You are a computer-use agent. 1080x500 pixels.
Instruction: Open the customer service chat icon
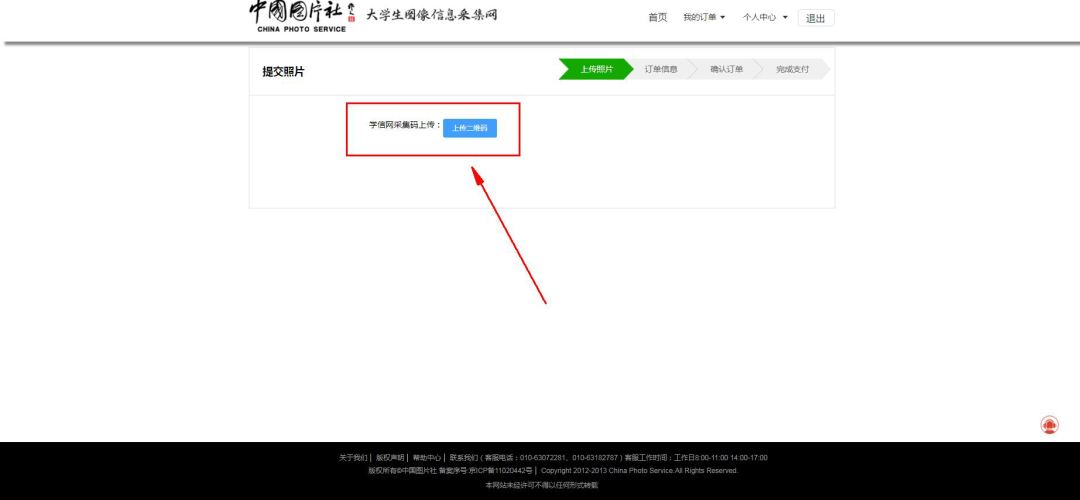[x=1049, y=425]
